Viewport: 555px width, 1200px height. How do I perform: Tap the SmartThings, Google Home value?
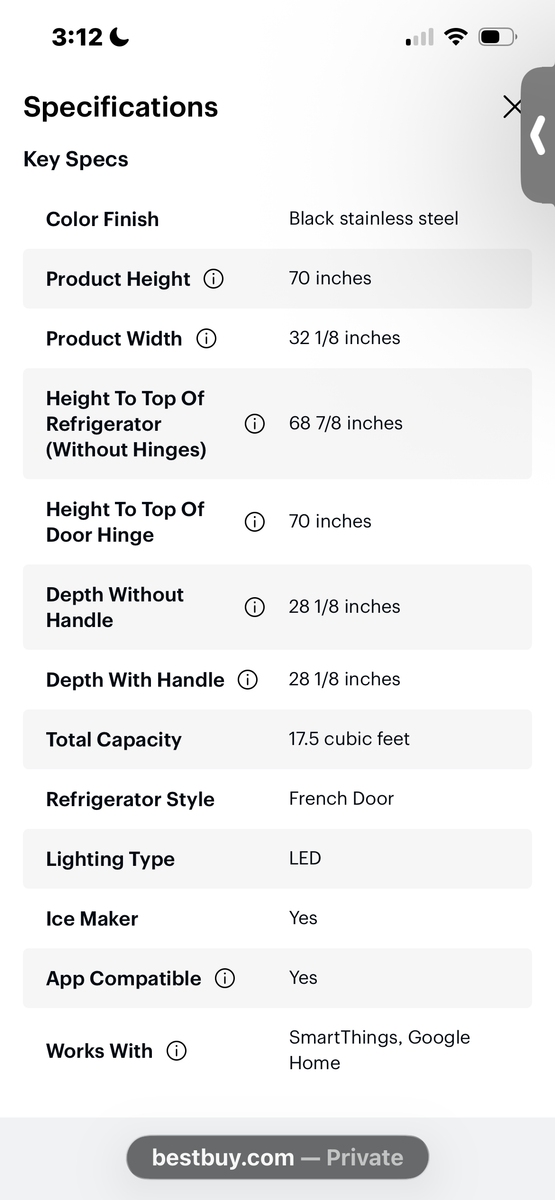point(379,1050)
